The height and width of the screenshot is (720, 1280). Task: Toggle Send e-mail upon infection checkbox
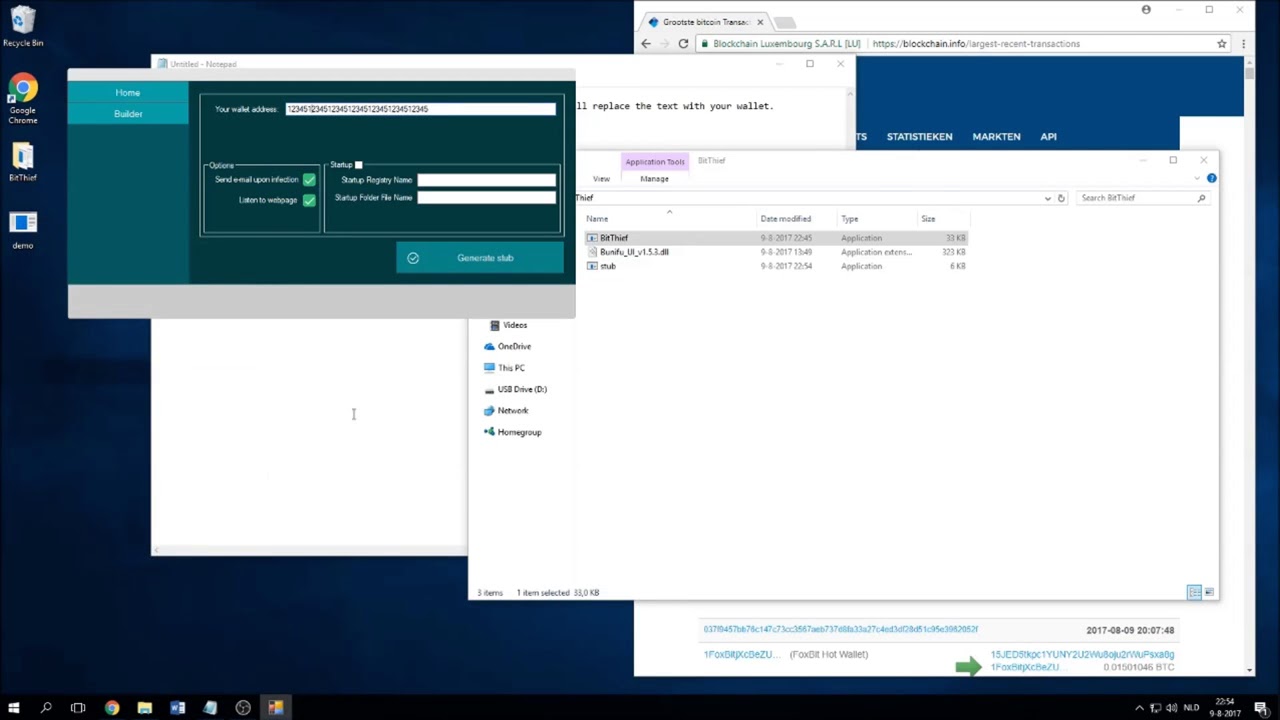coord(309,180)
